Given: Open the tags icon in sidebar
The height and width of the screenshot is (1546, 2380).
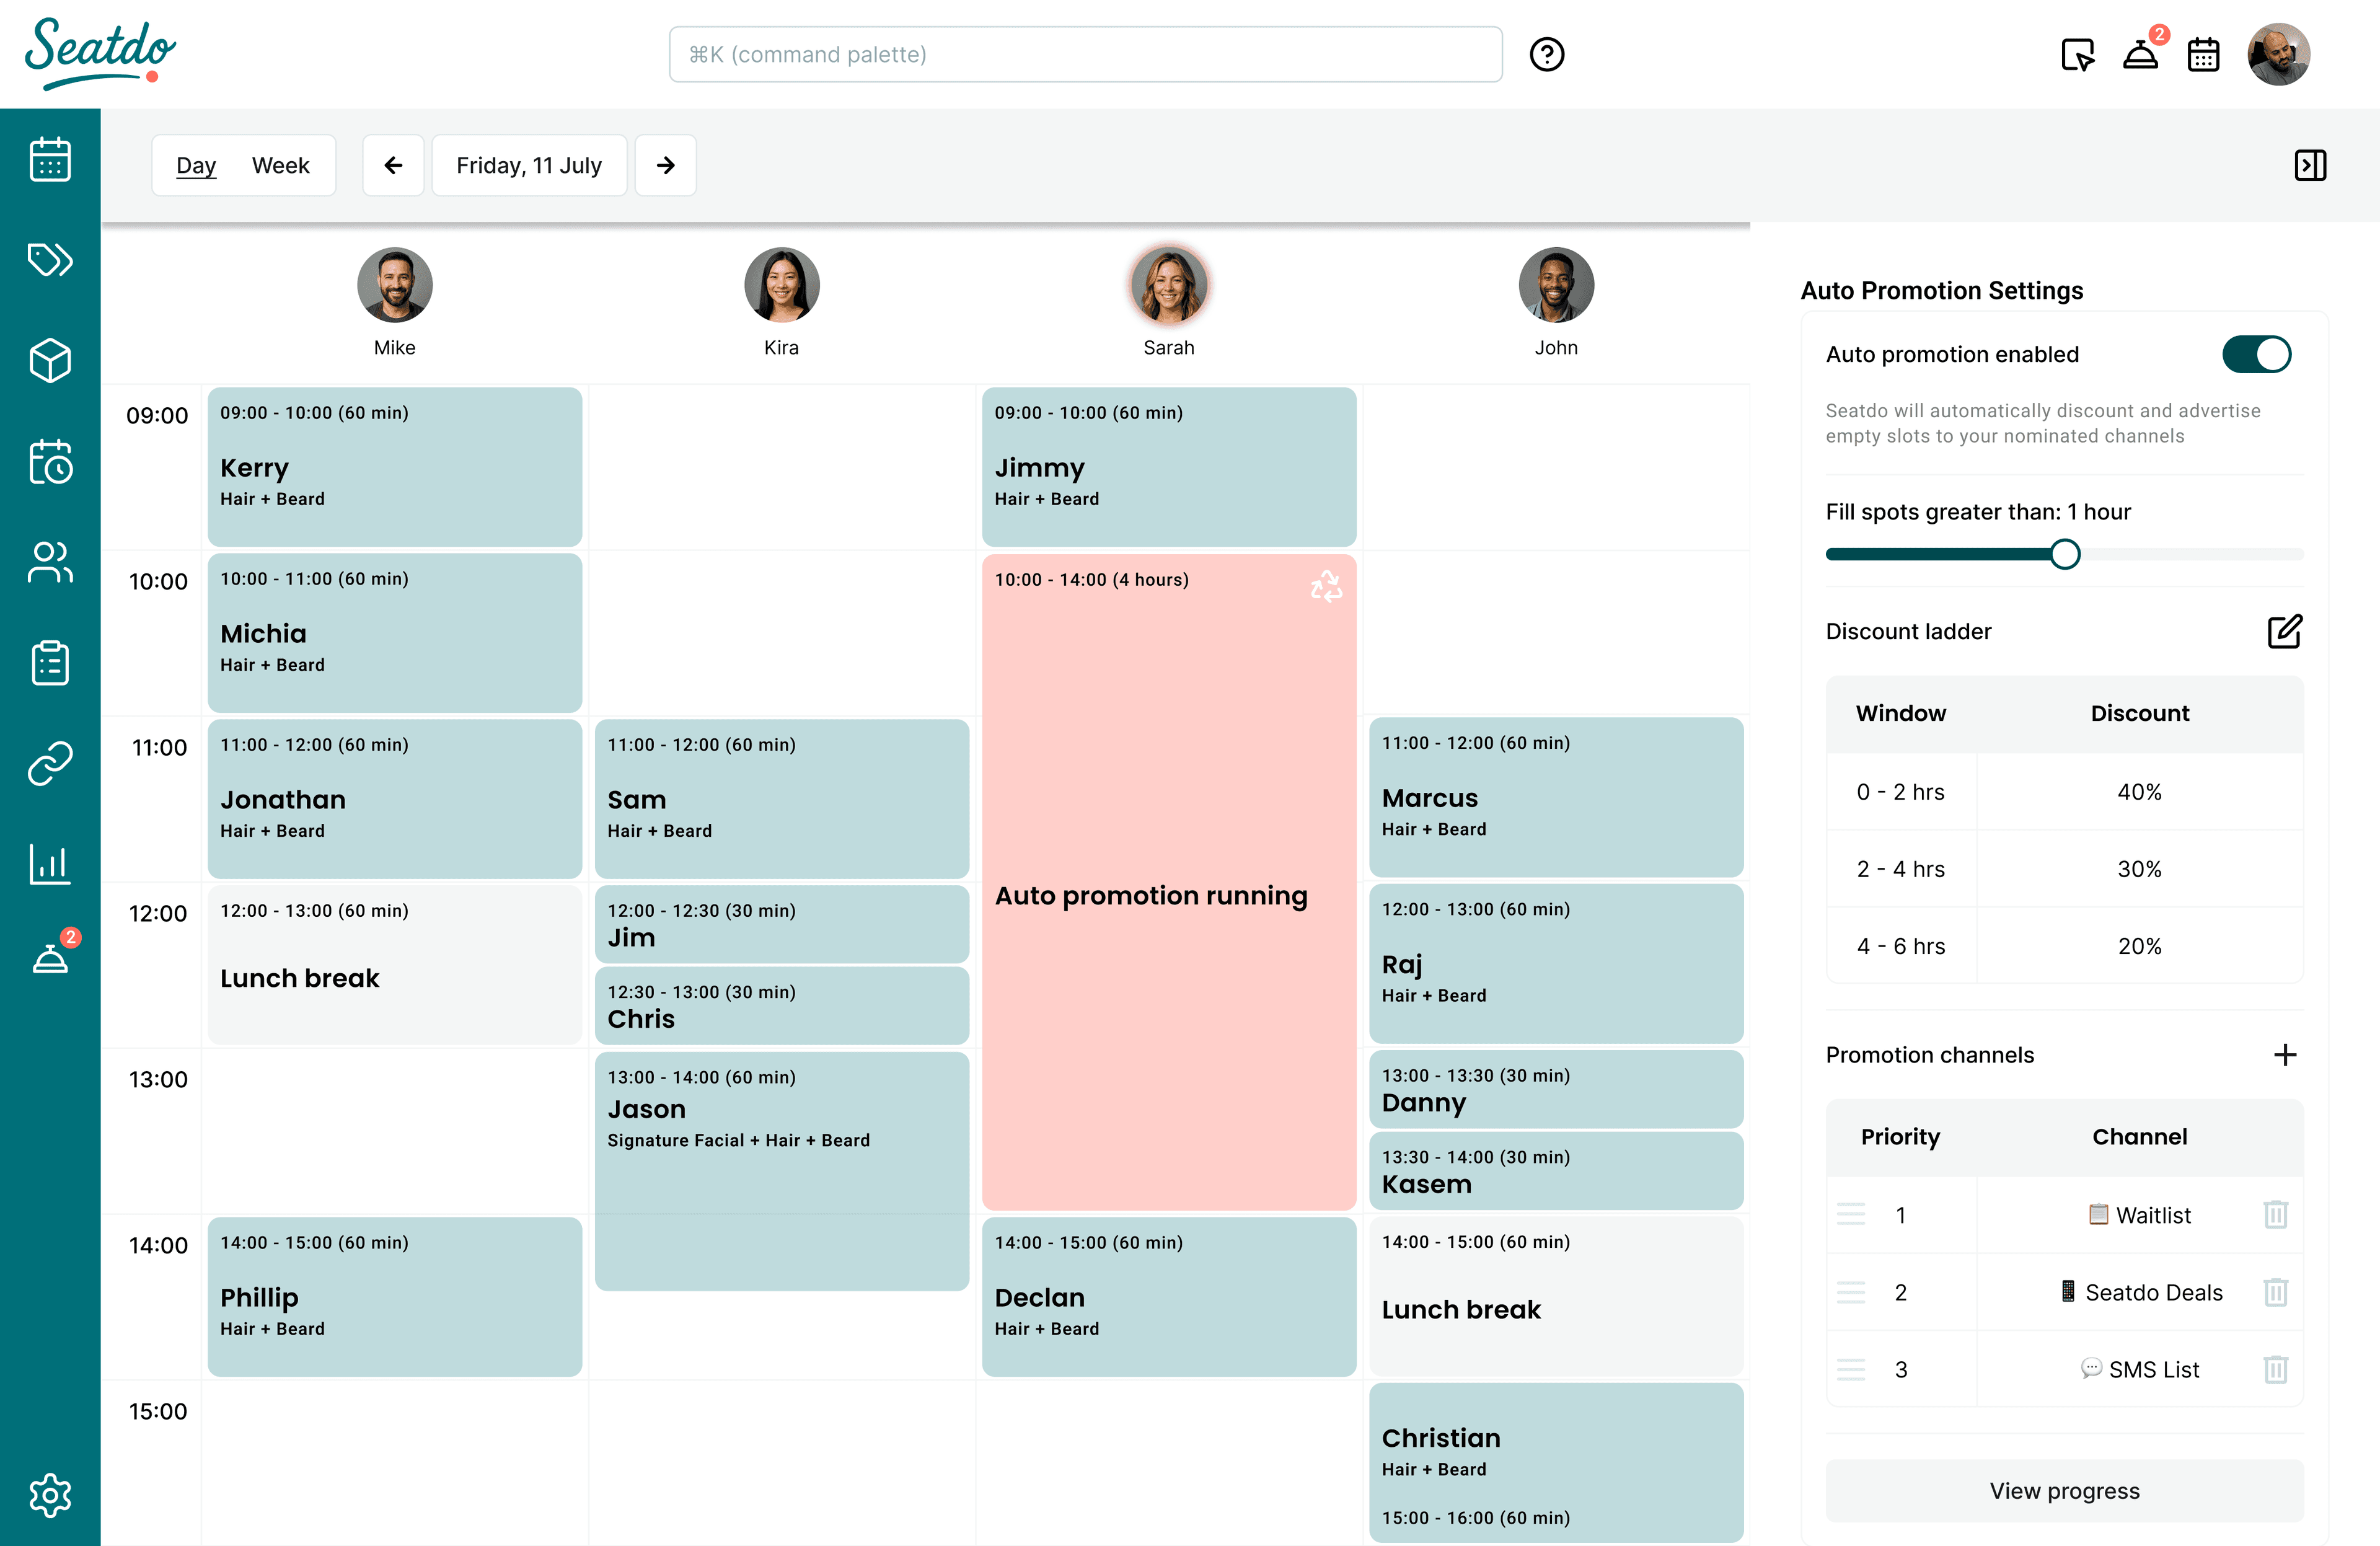Looking at the screenshot, I should 50,260.
